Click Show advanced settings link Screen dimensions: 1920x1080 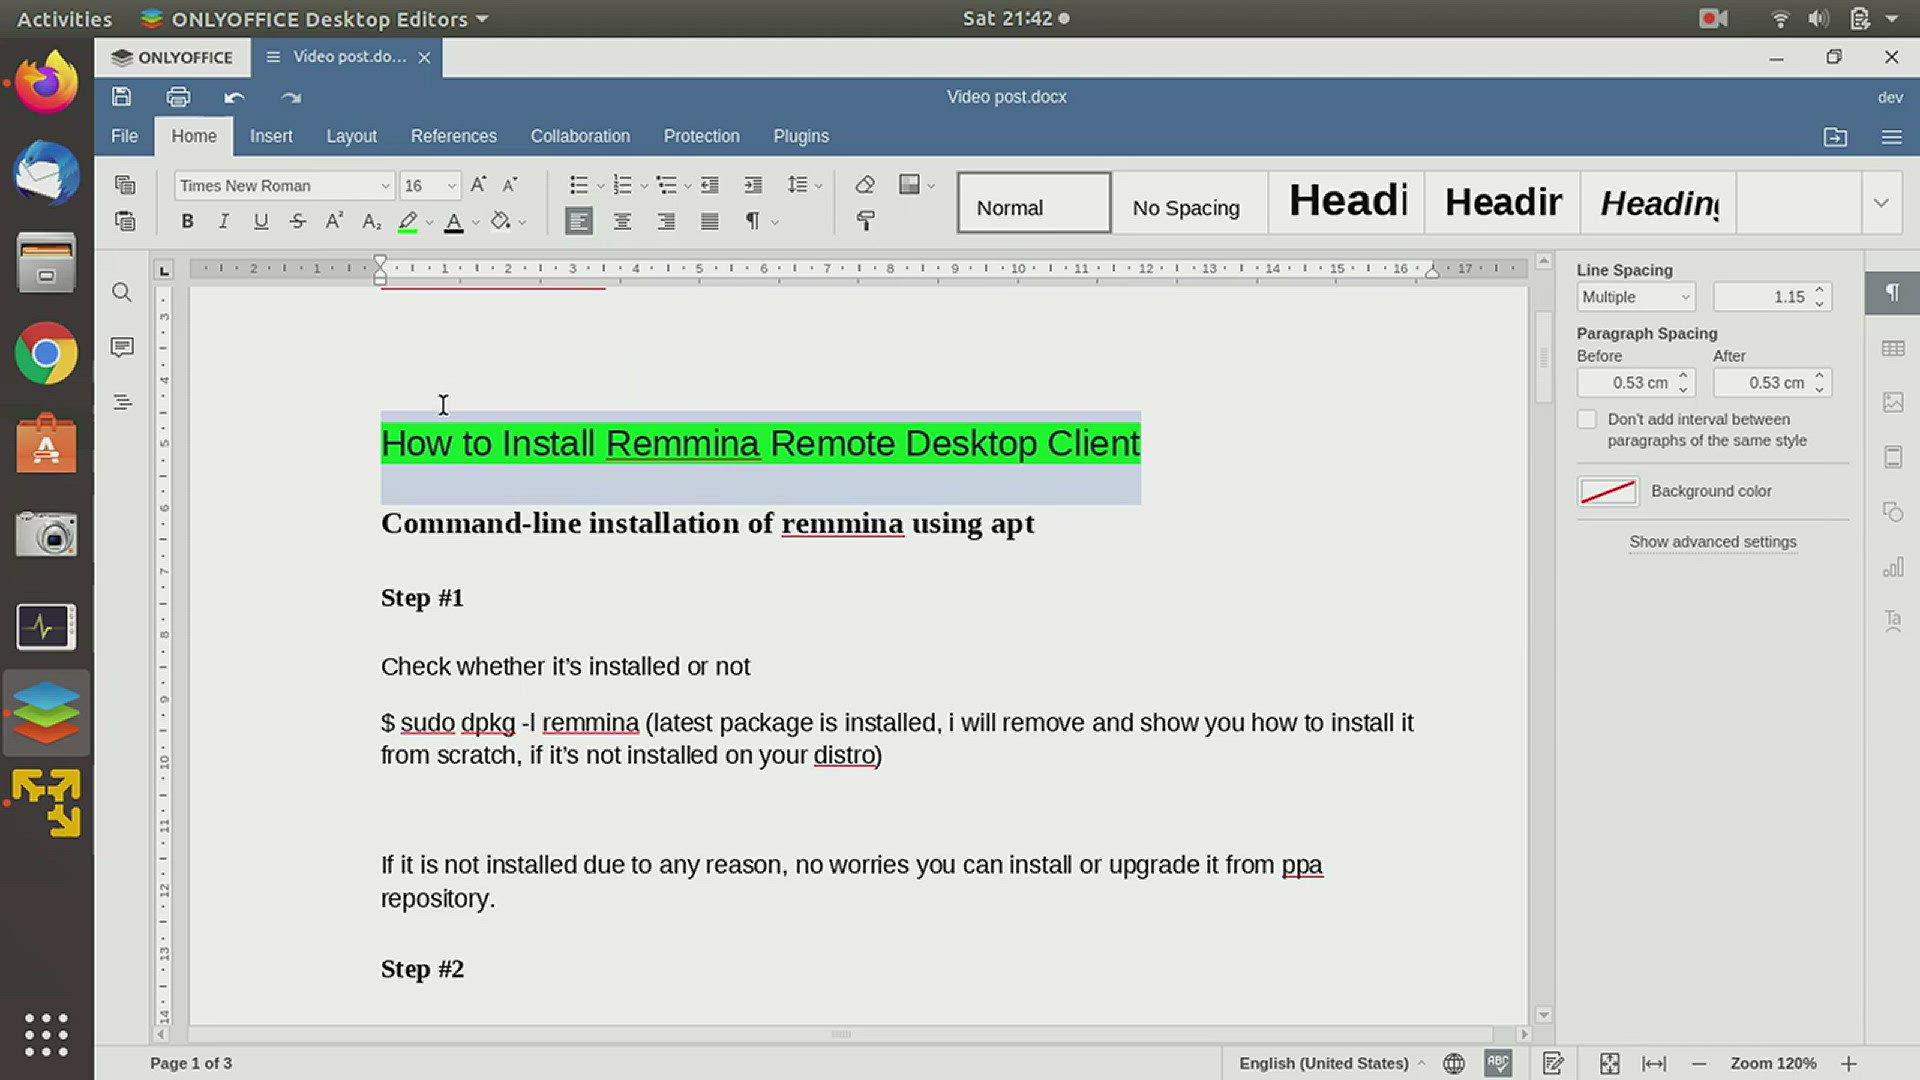click(x=1713, y=542)
